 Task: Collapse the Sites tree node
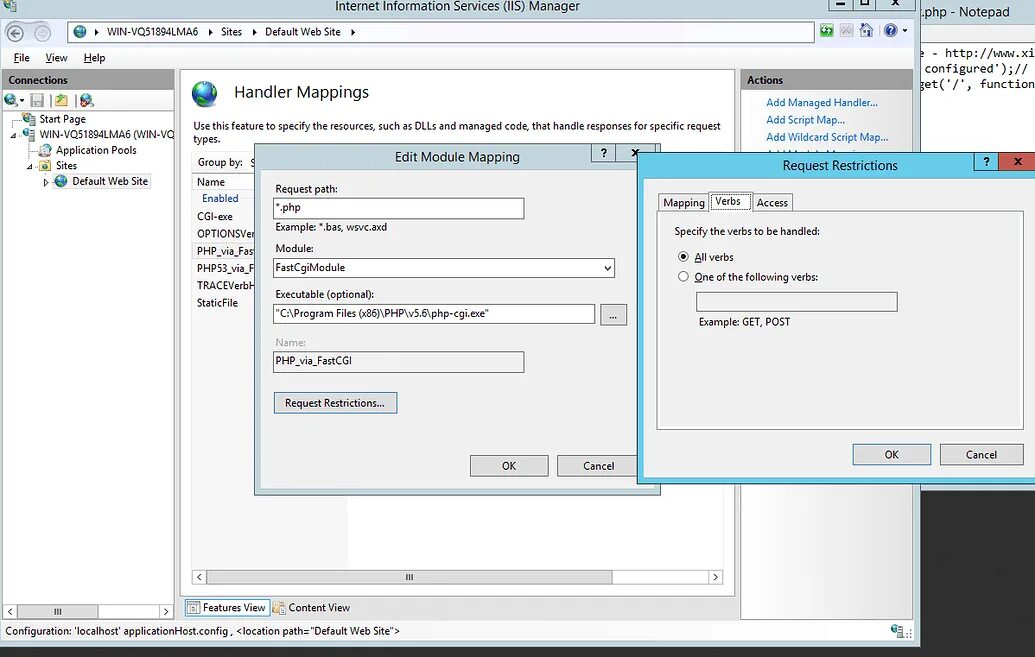point(30,166)
